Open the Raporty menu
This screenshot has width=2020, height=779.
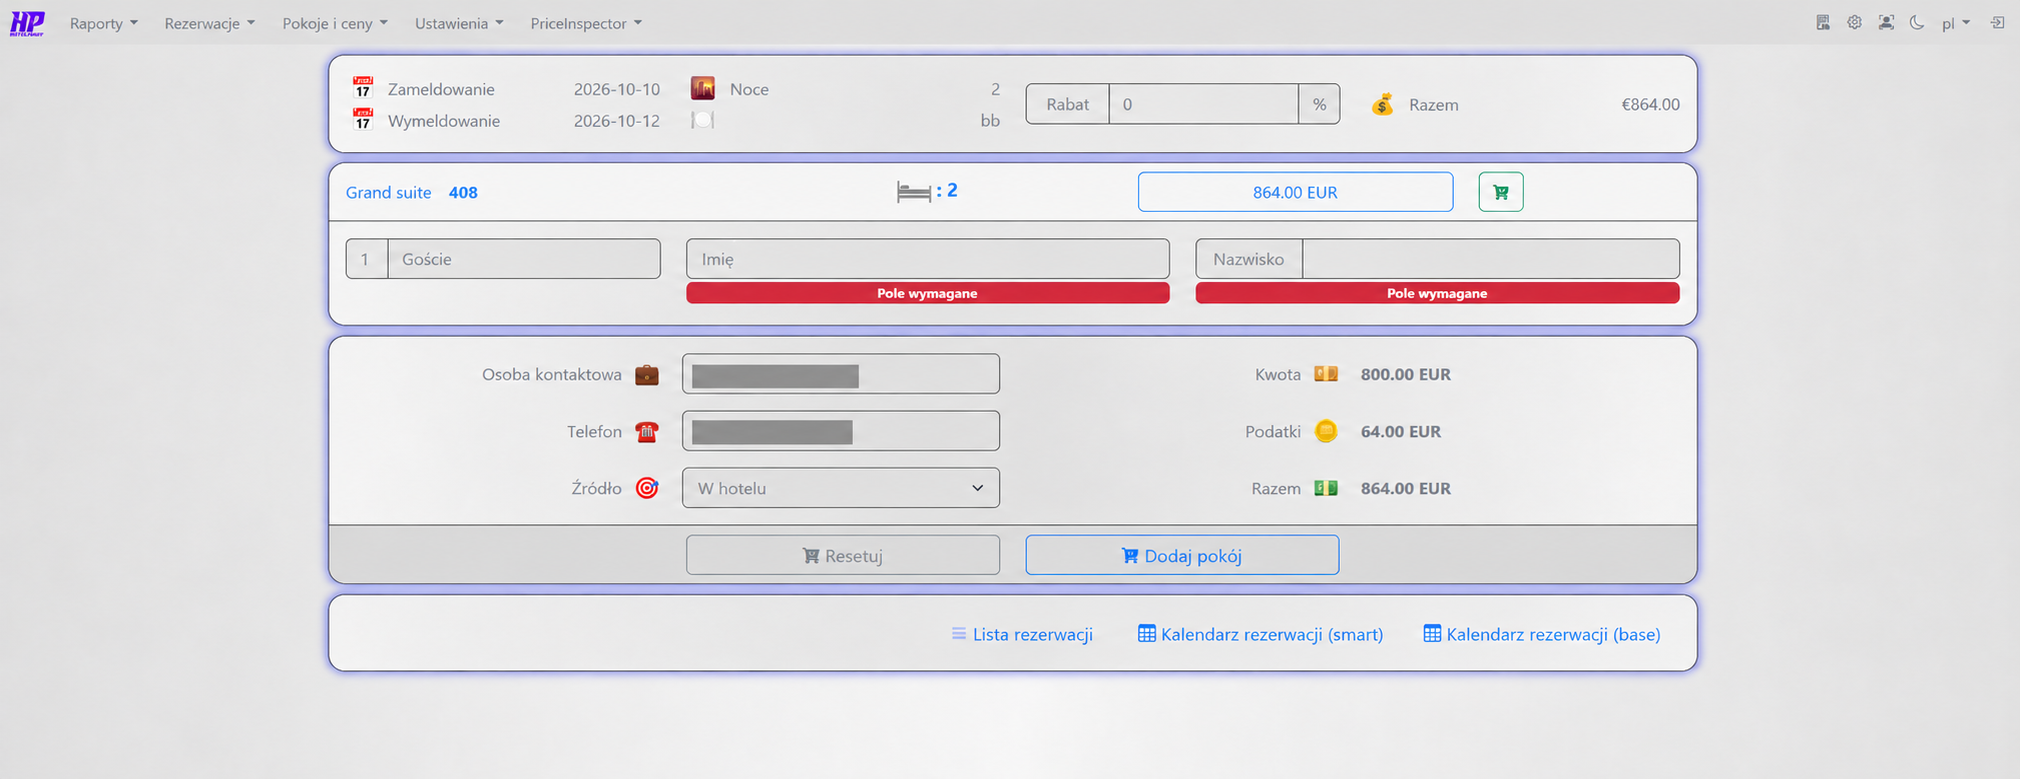[x=104, y=23]
